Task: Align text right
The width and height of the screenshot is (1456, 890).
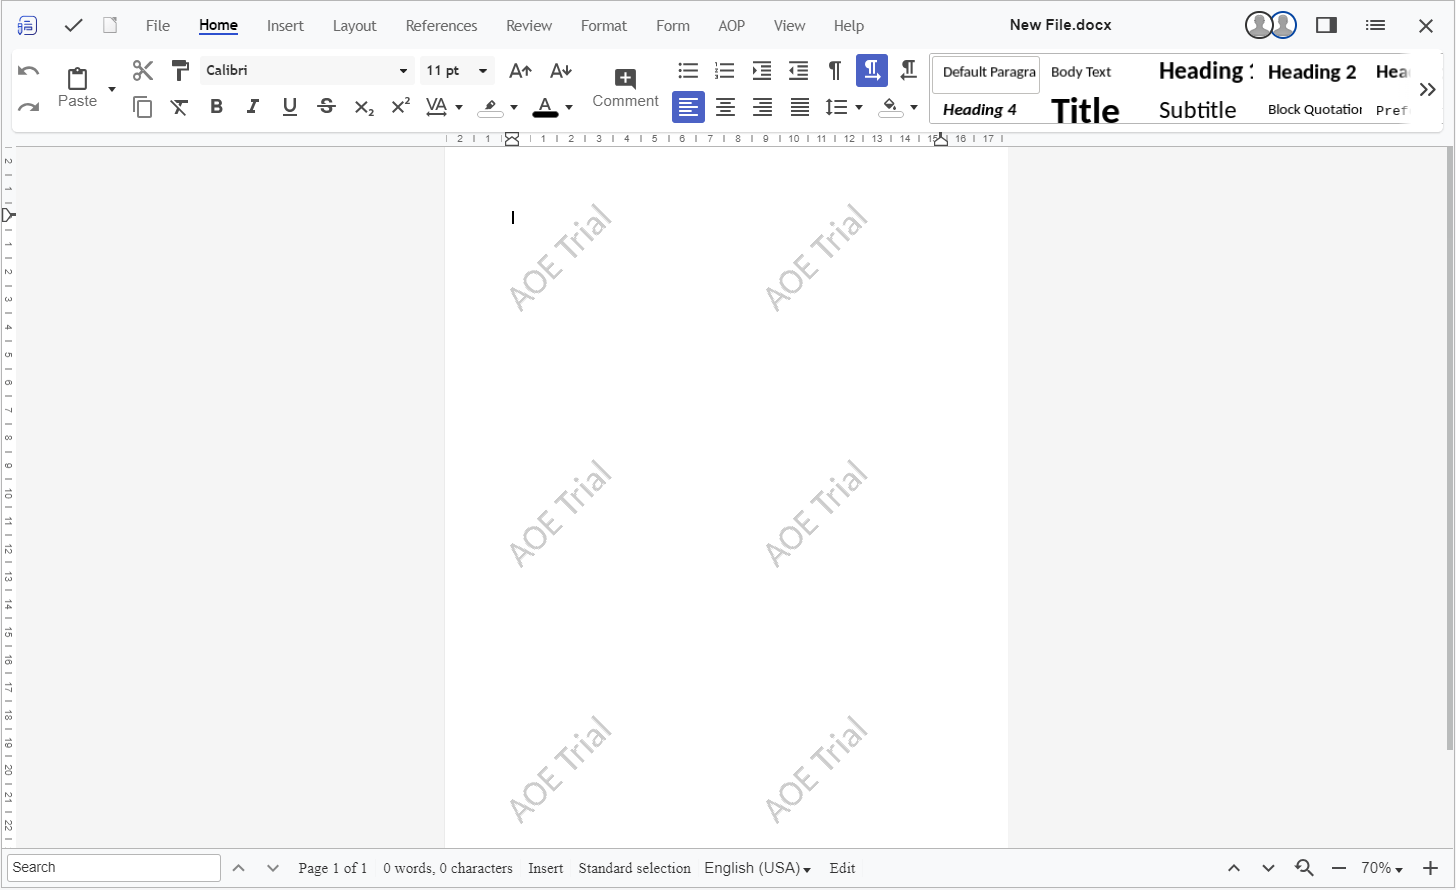Action: click(x=762, y=107)
